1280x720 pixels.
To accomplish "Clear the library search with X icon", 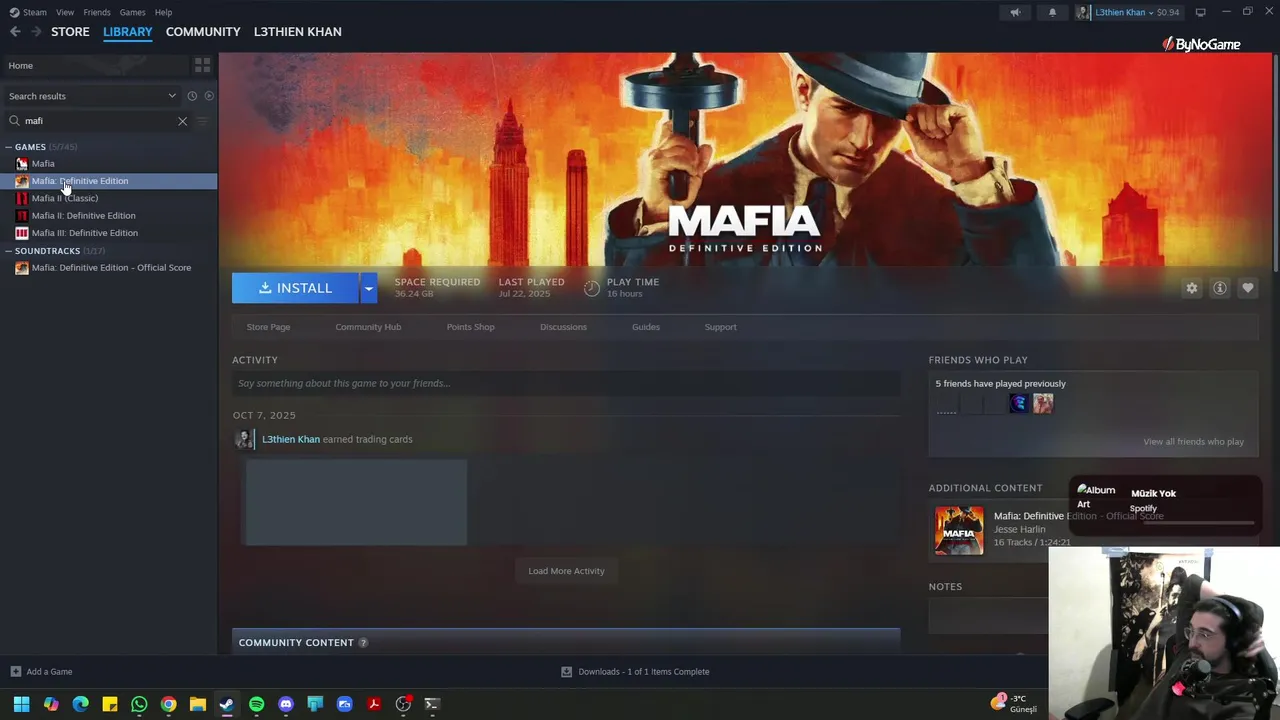I will tap(182, 121).
